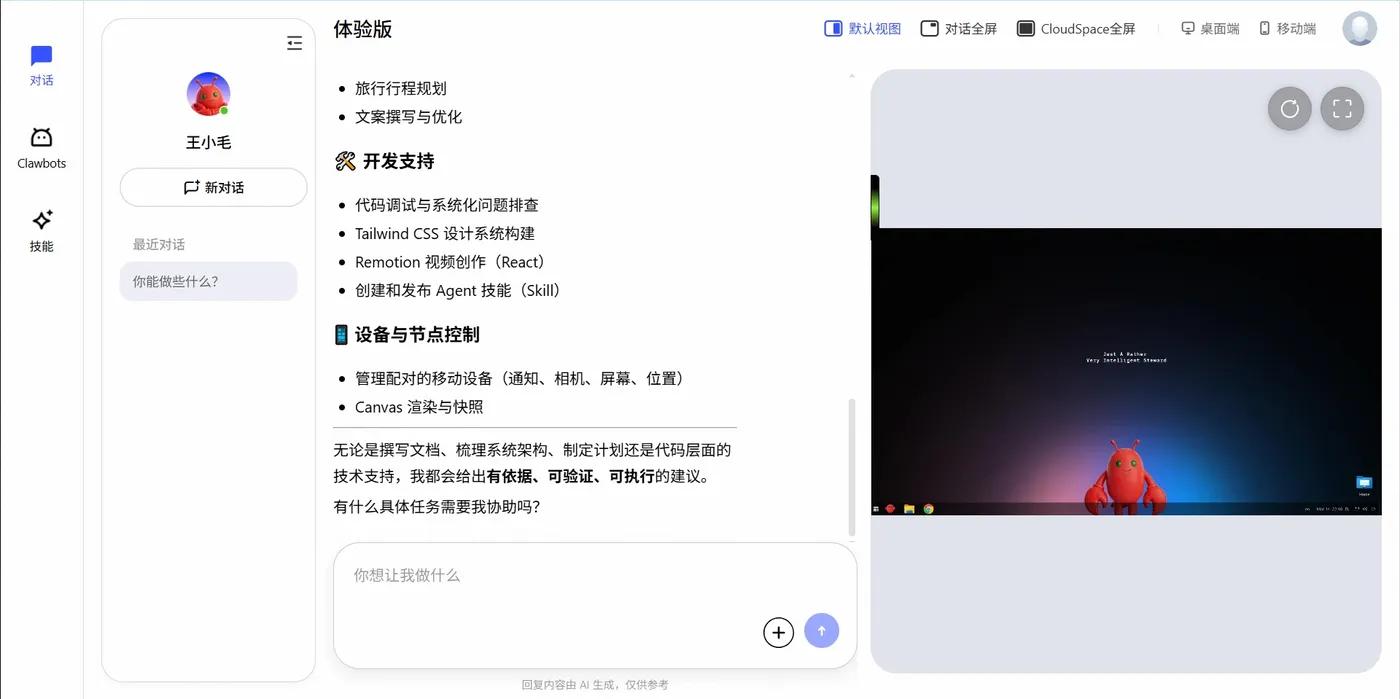This screenshot has width=1400, height=699.
Task: Open the Clawbots sidebar icon
Action: point(41,149)
